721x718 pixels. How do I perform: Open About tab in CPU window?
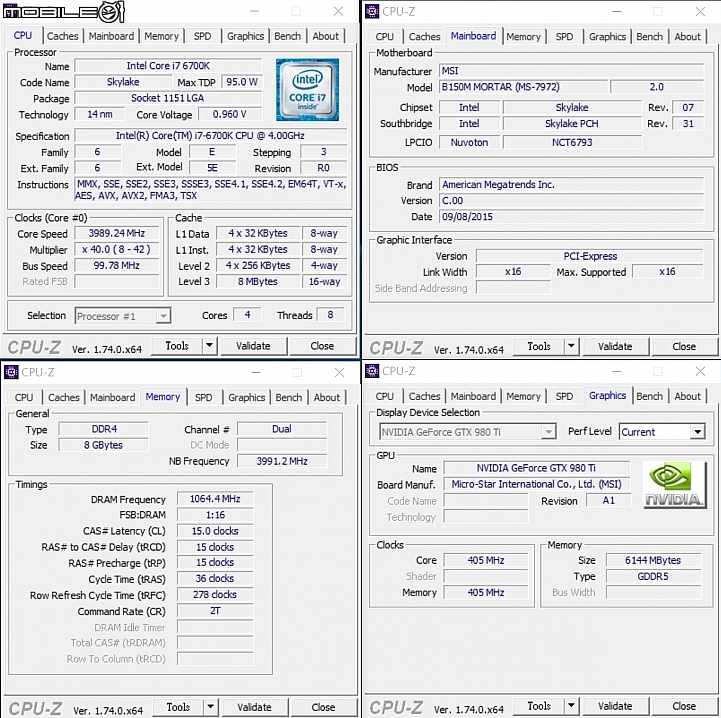[x=326, y=36]
